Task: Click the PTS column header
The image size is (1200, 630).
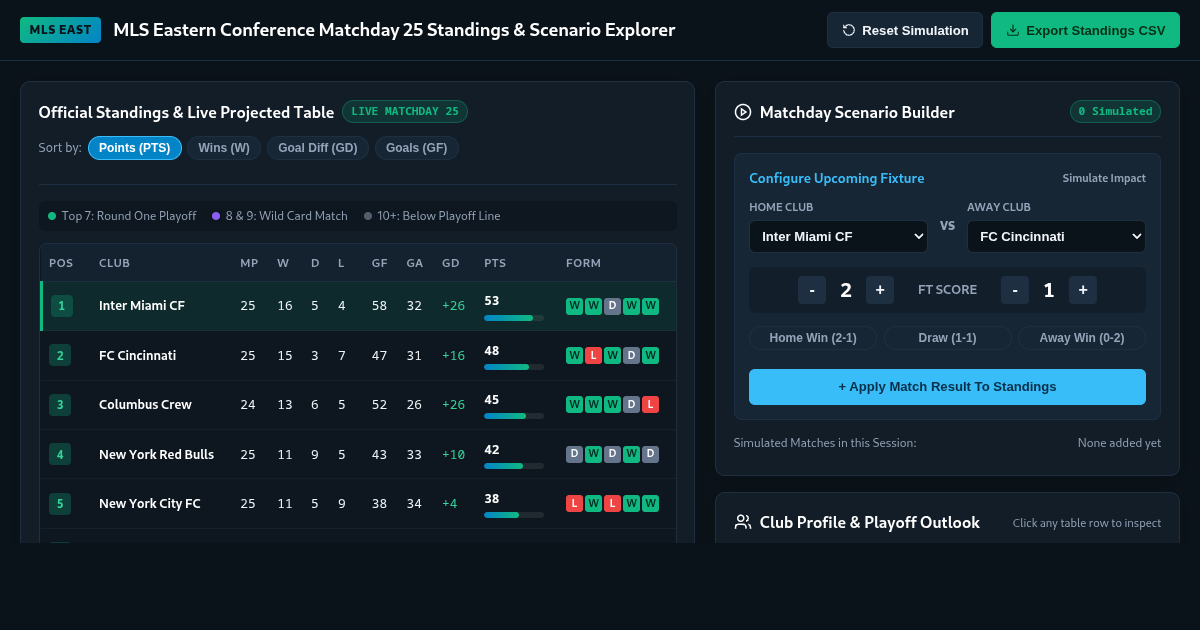Action: (495, 263)
